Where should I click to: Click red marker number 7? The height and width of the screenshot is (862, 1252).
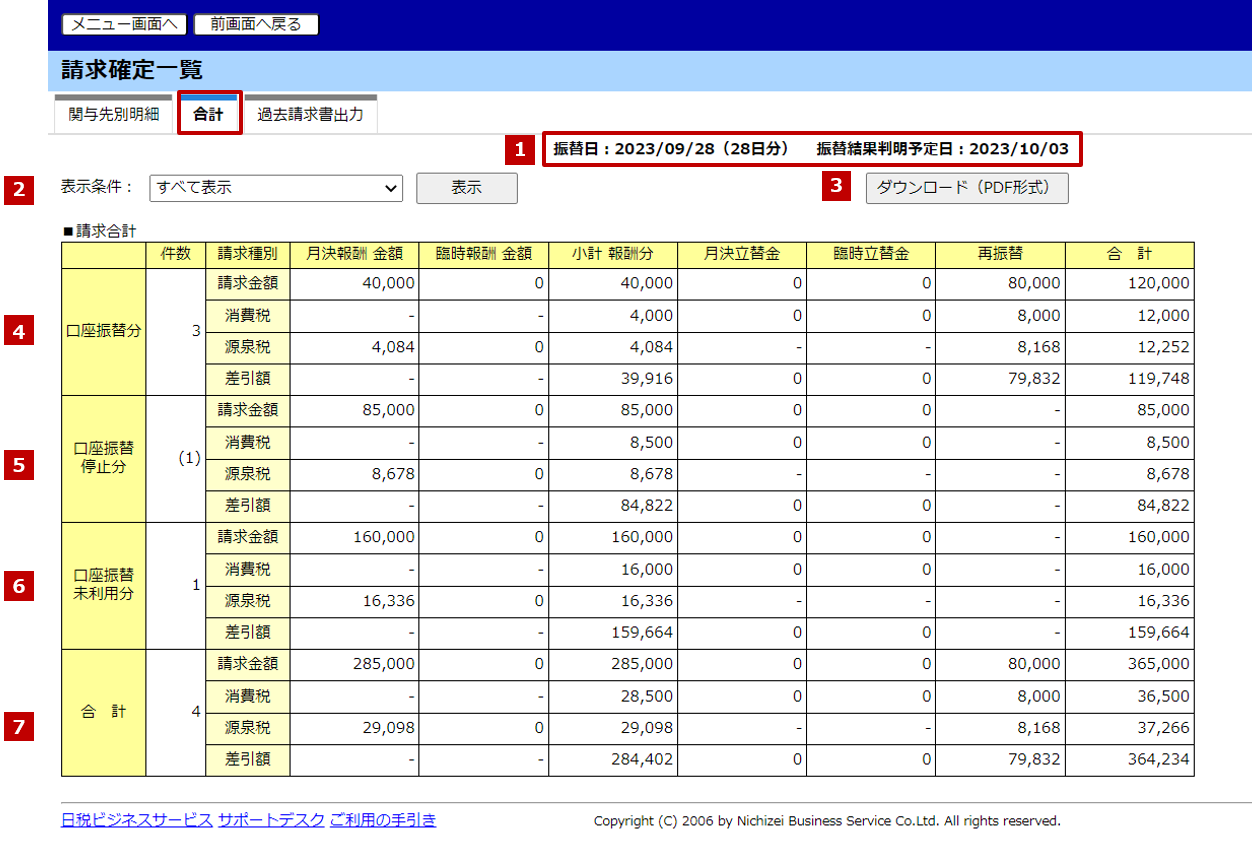pyautogui.click(x=19, y=727)
